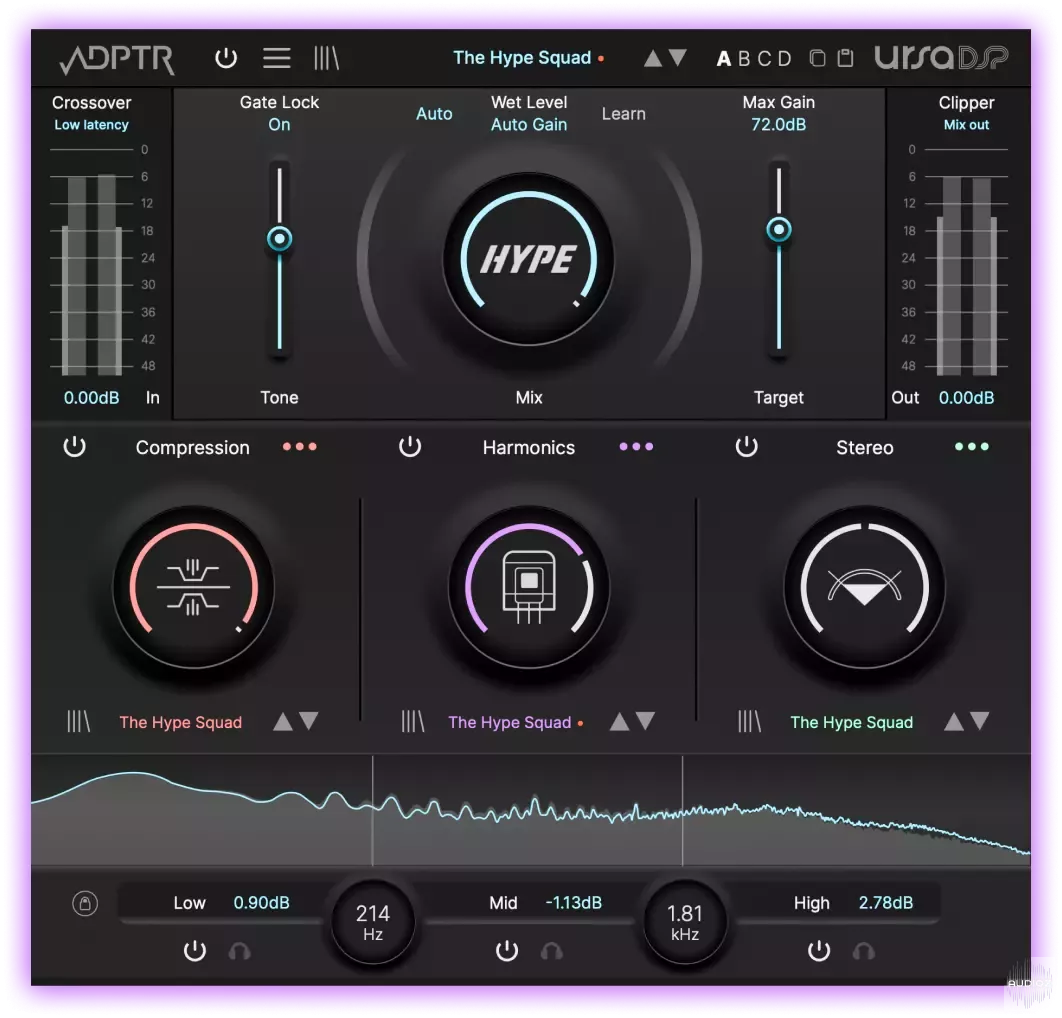Load next preset with header down arrow
Viewport: 1062px width, 1018px height.
(x=678, y=58)
